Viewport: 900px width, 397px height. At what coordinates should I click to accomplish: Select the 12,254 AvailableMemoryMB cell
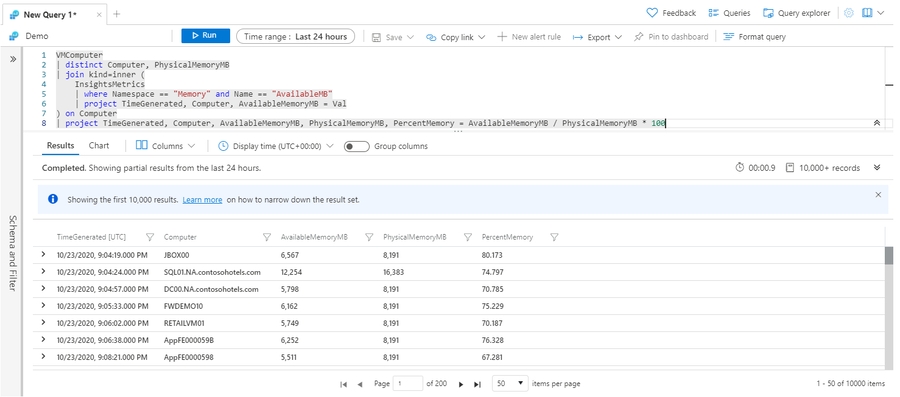point(291,272)
